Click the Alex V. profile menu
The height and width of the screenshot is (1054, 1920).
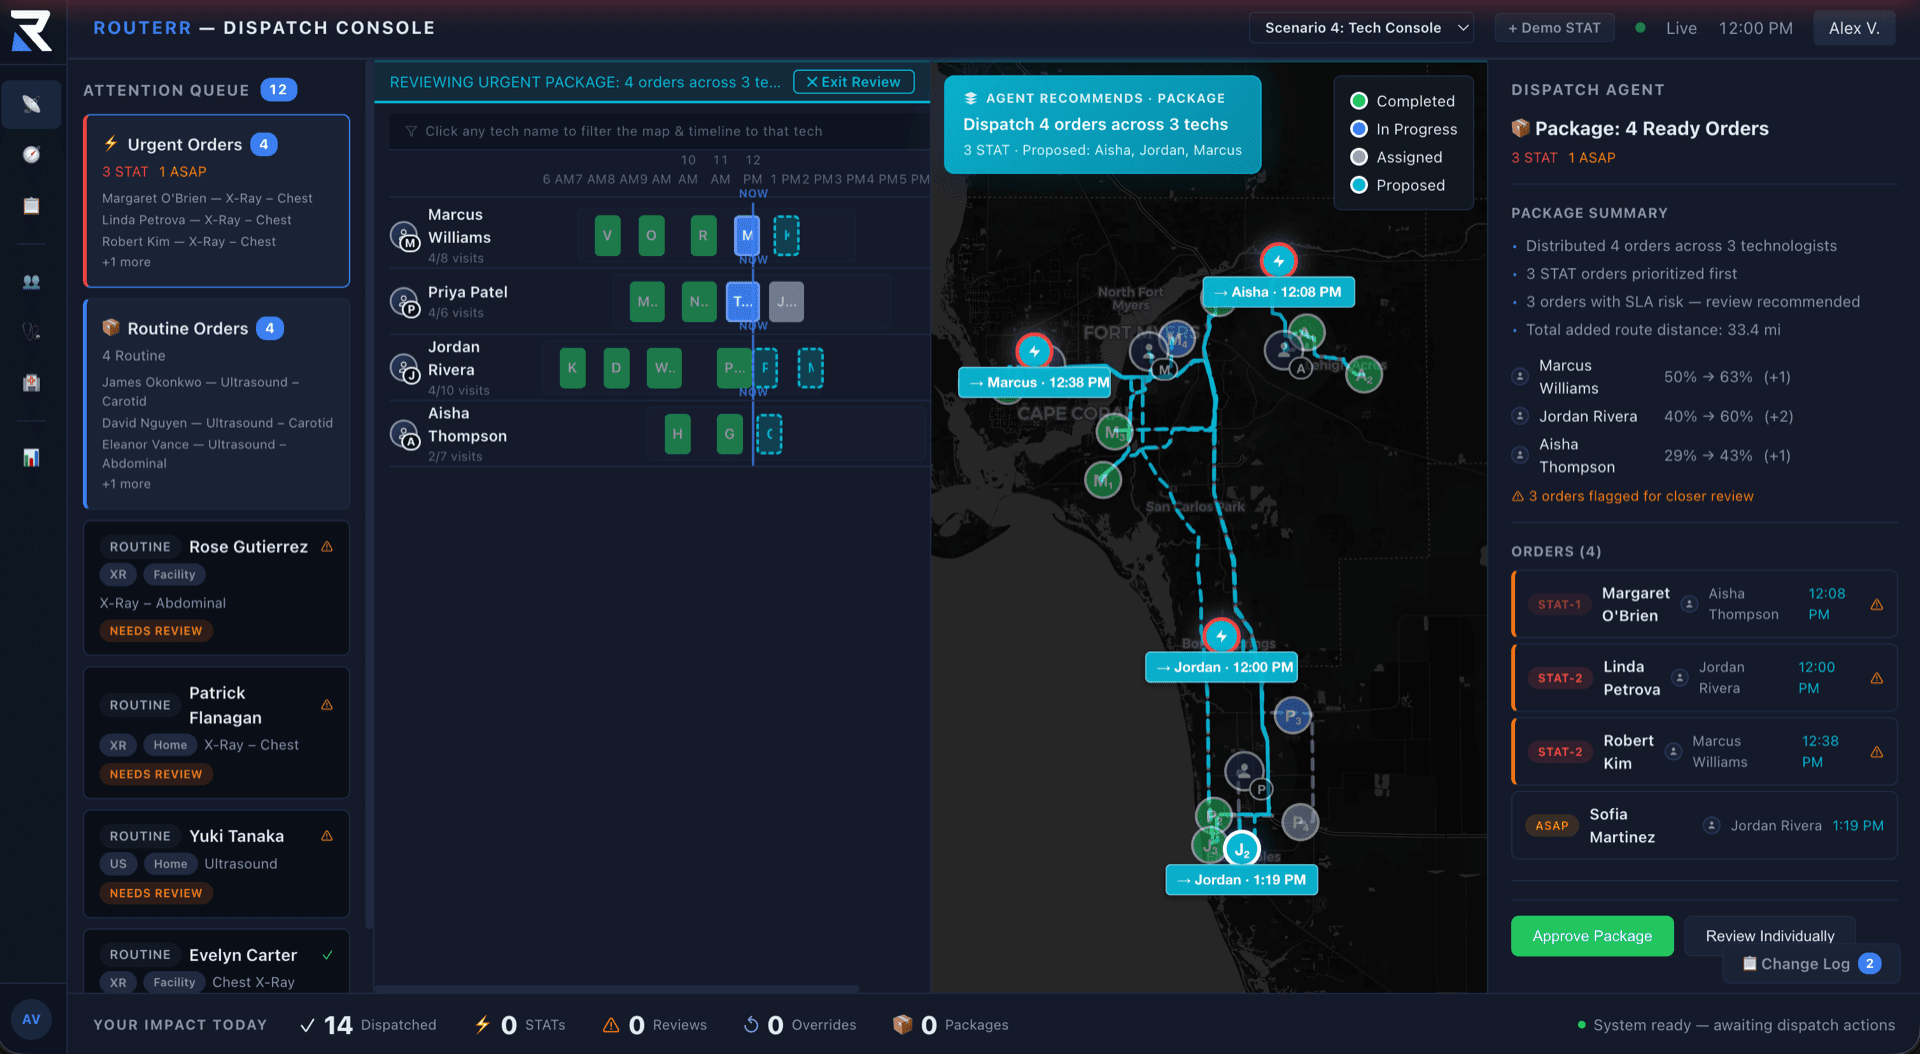coord(1854,28)
